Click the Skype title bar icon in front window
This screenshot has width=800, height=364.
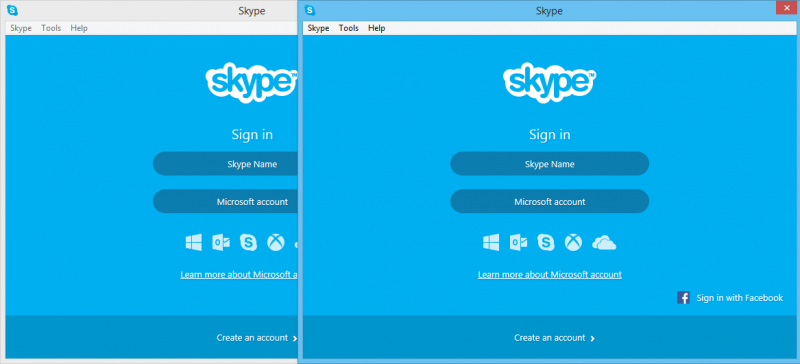309,10
